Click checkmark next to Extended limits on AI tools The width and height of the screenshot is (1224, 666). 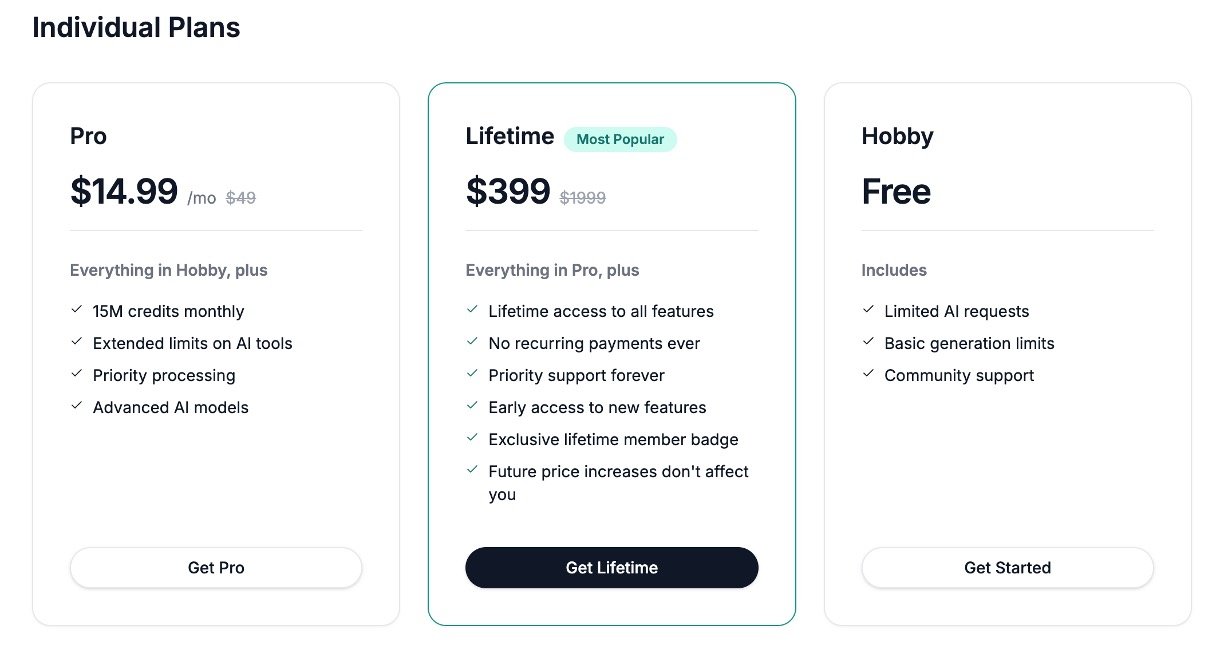point(76,343)
